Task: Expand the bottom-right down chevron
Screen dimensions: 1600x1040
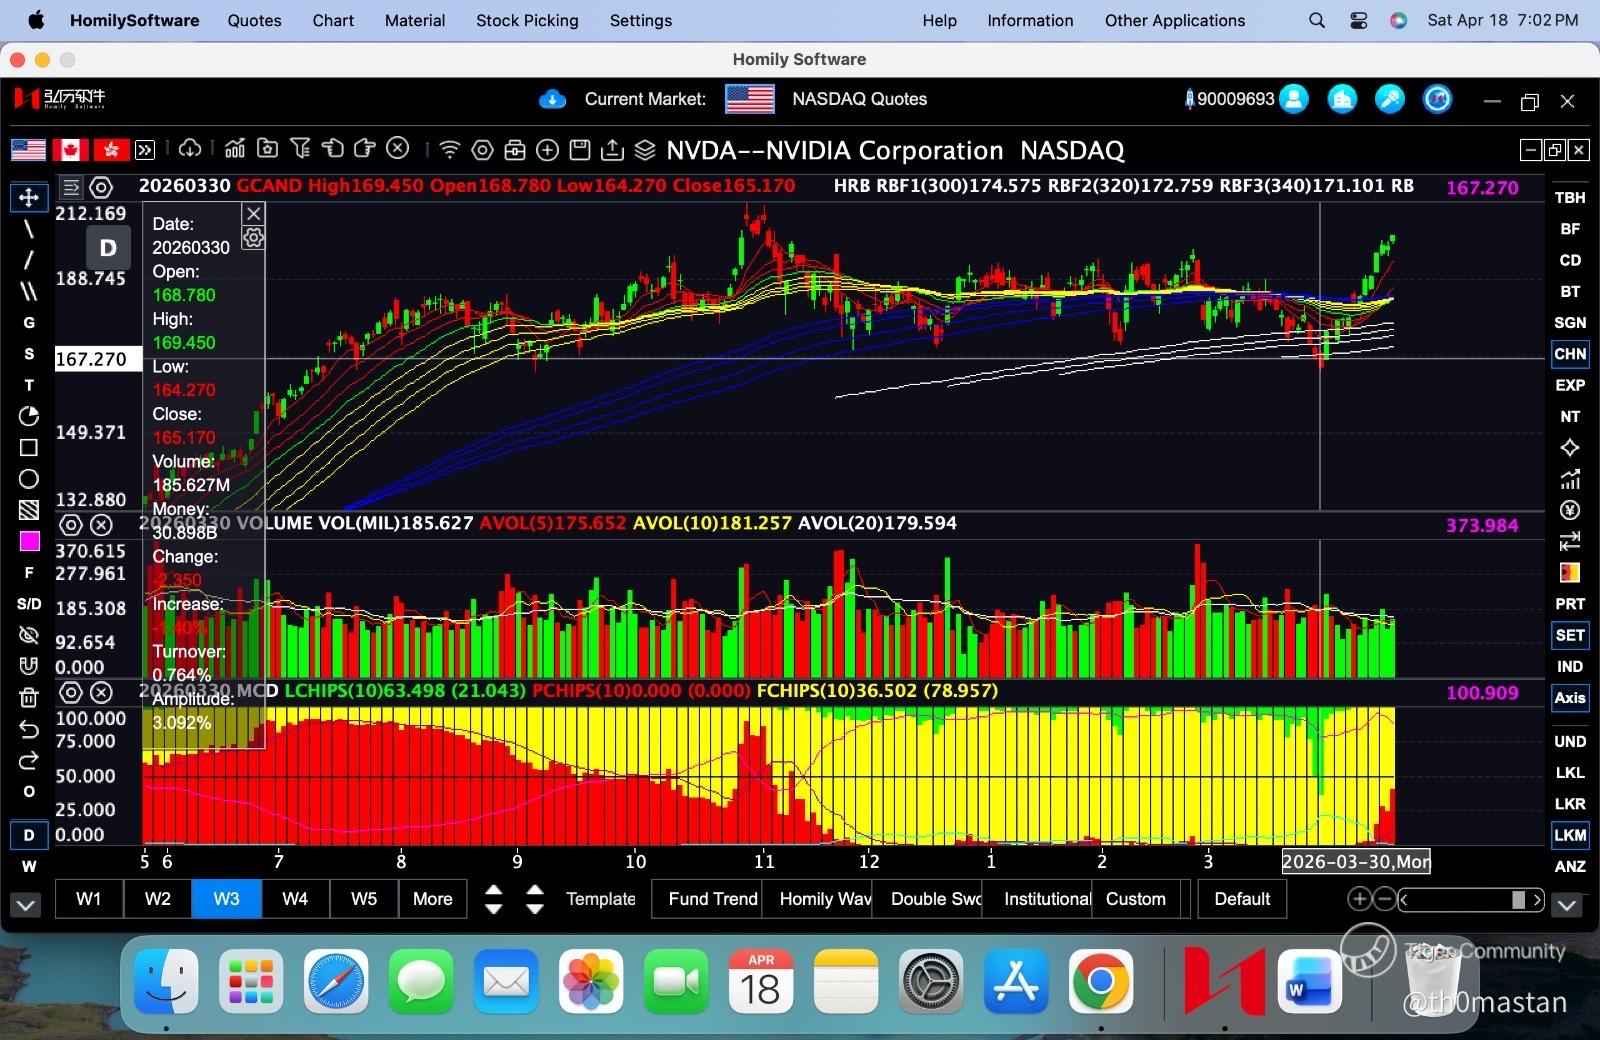Action: point(1567,905)
